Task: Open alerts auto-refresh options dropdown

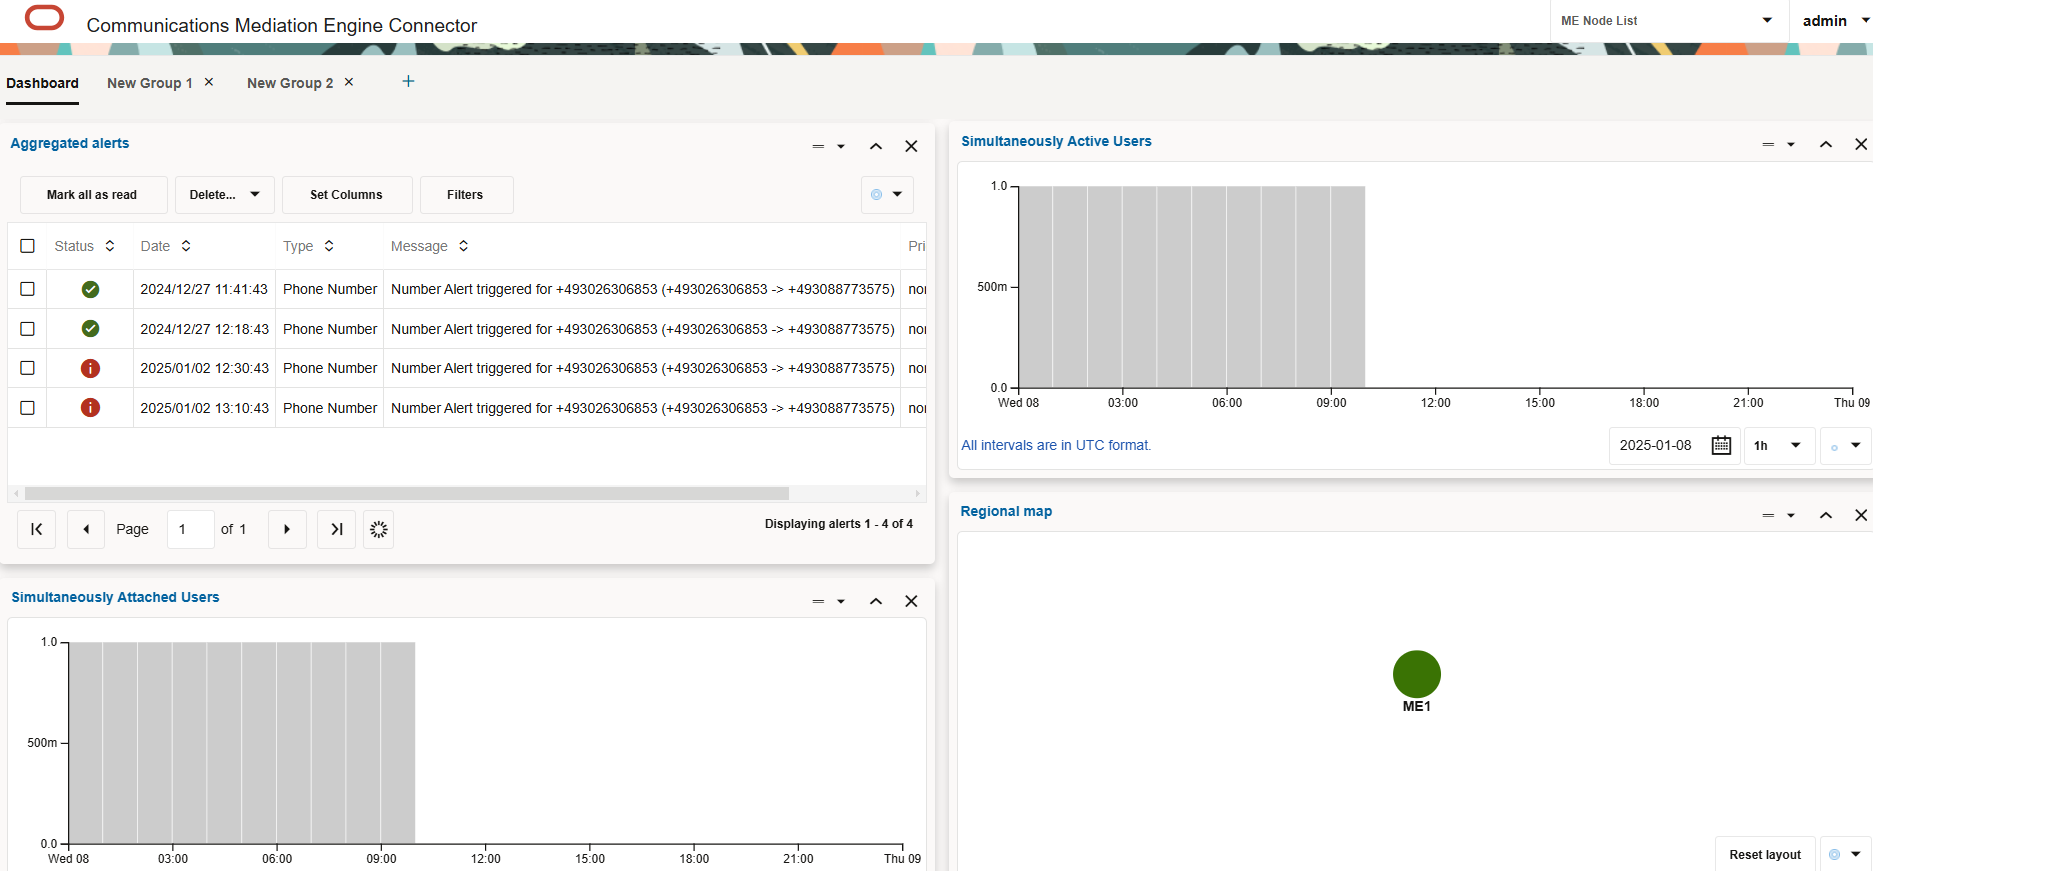Action: pos(887,195)
